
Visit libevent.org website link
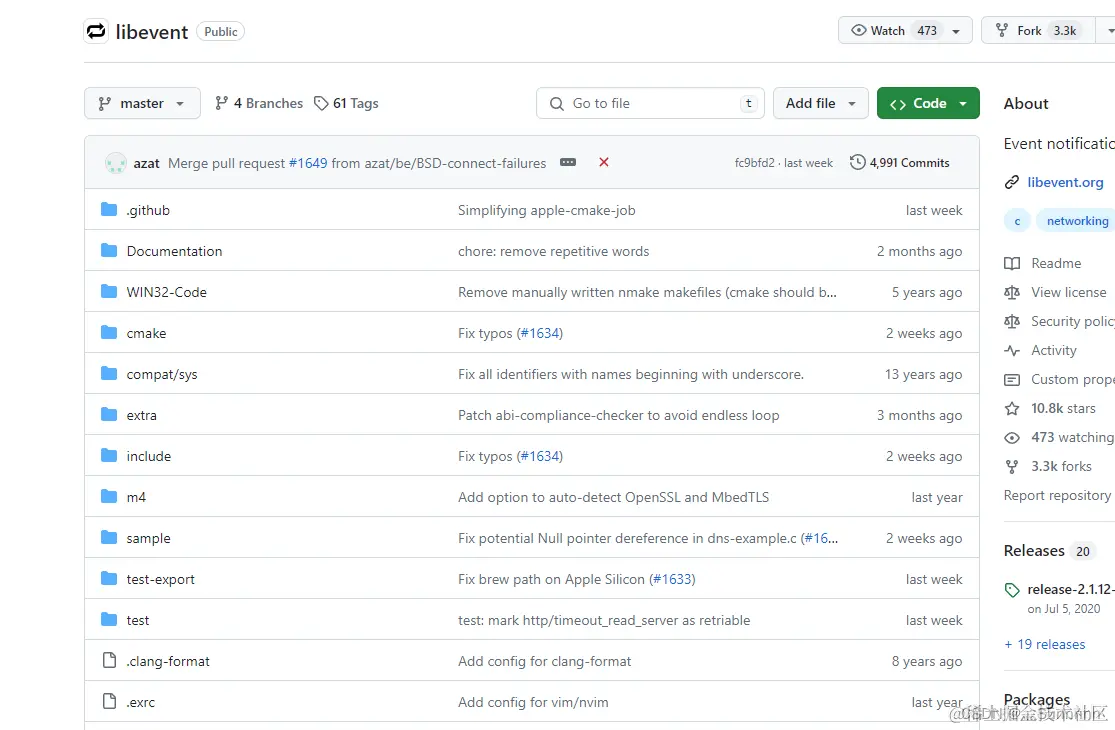pos(1065,182)
